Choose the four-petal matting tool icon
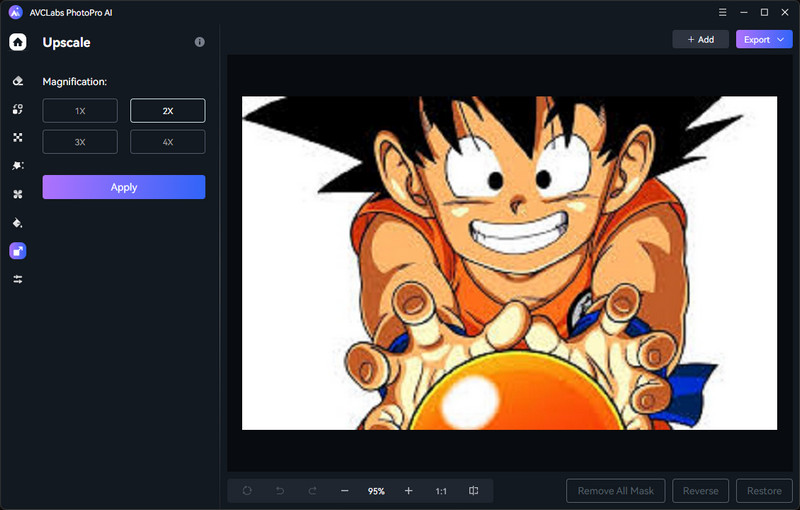The height and width of the screenshot is (510, 800). point(18,194)
